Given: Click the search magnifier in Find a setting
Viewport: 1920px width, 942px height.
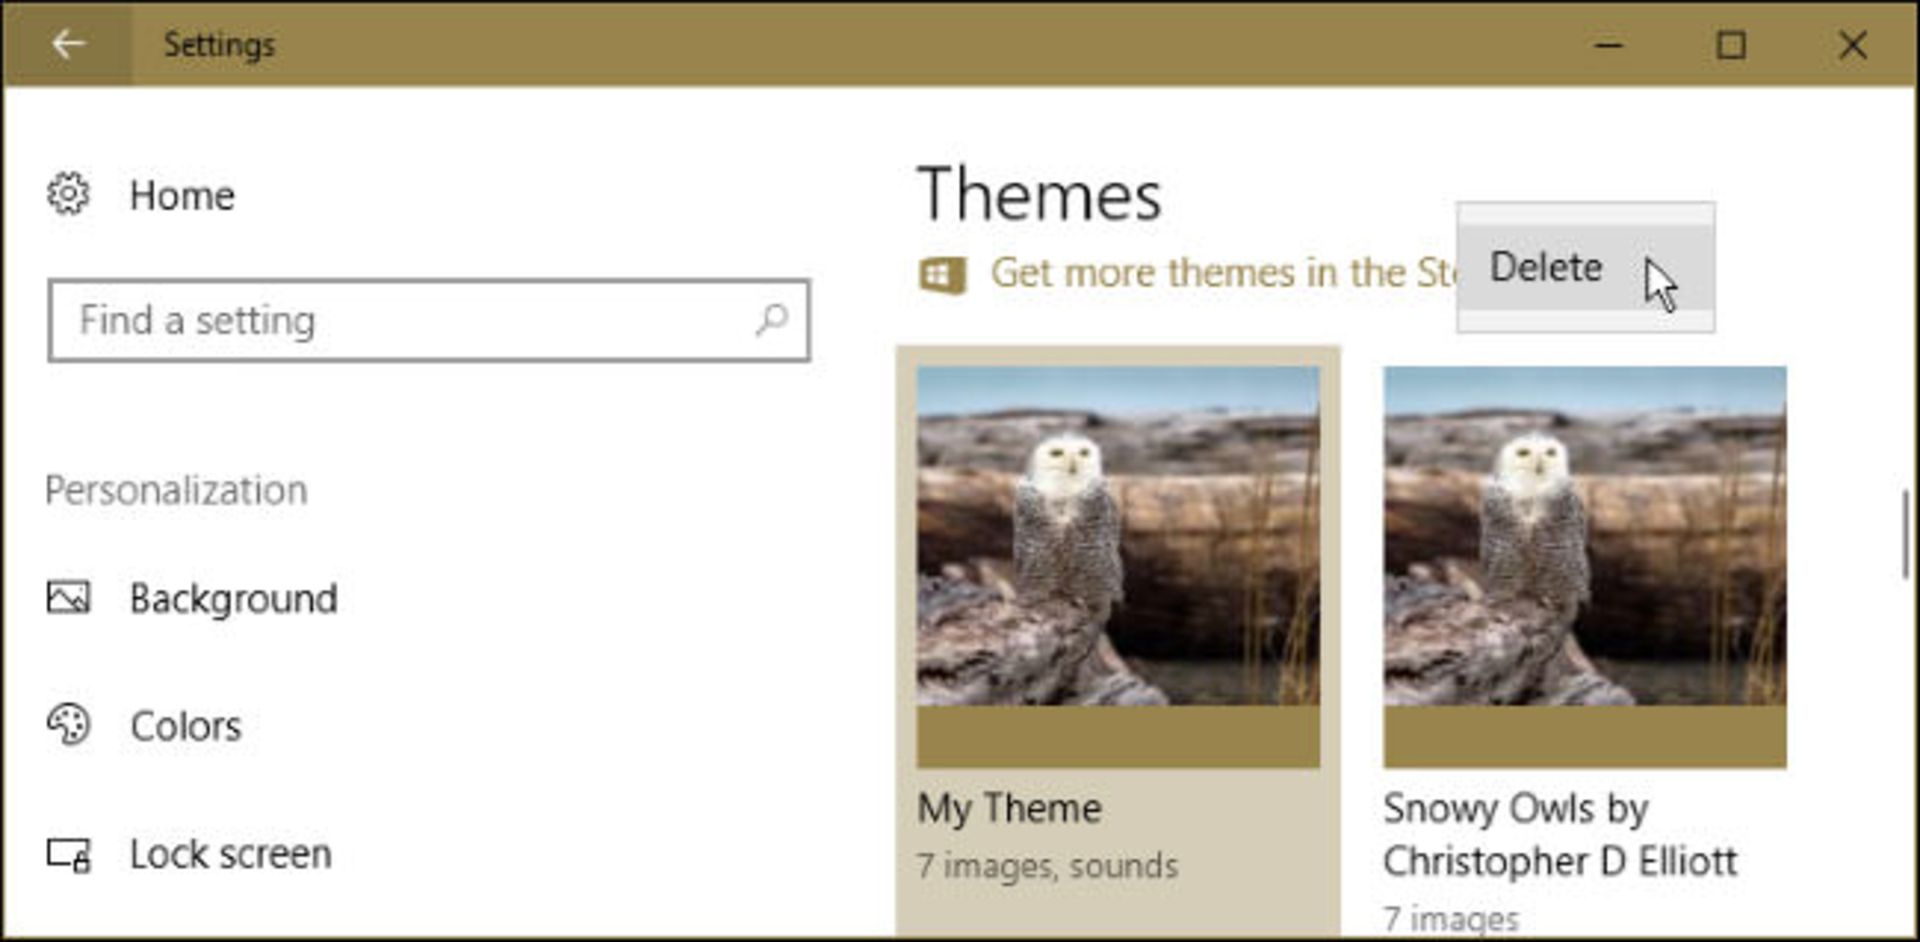Looking at the screenshot, I should click(x=770, y=320).
